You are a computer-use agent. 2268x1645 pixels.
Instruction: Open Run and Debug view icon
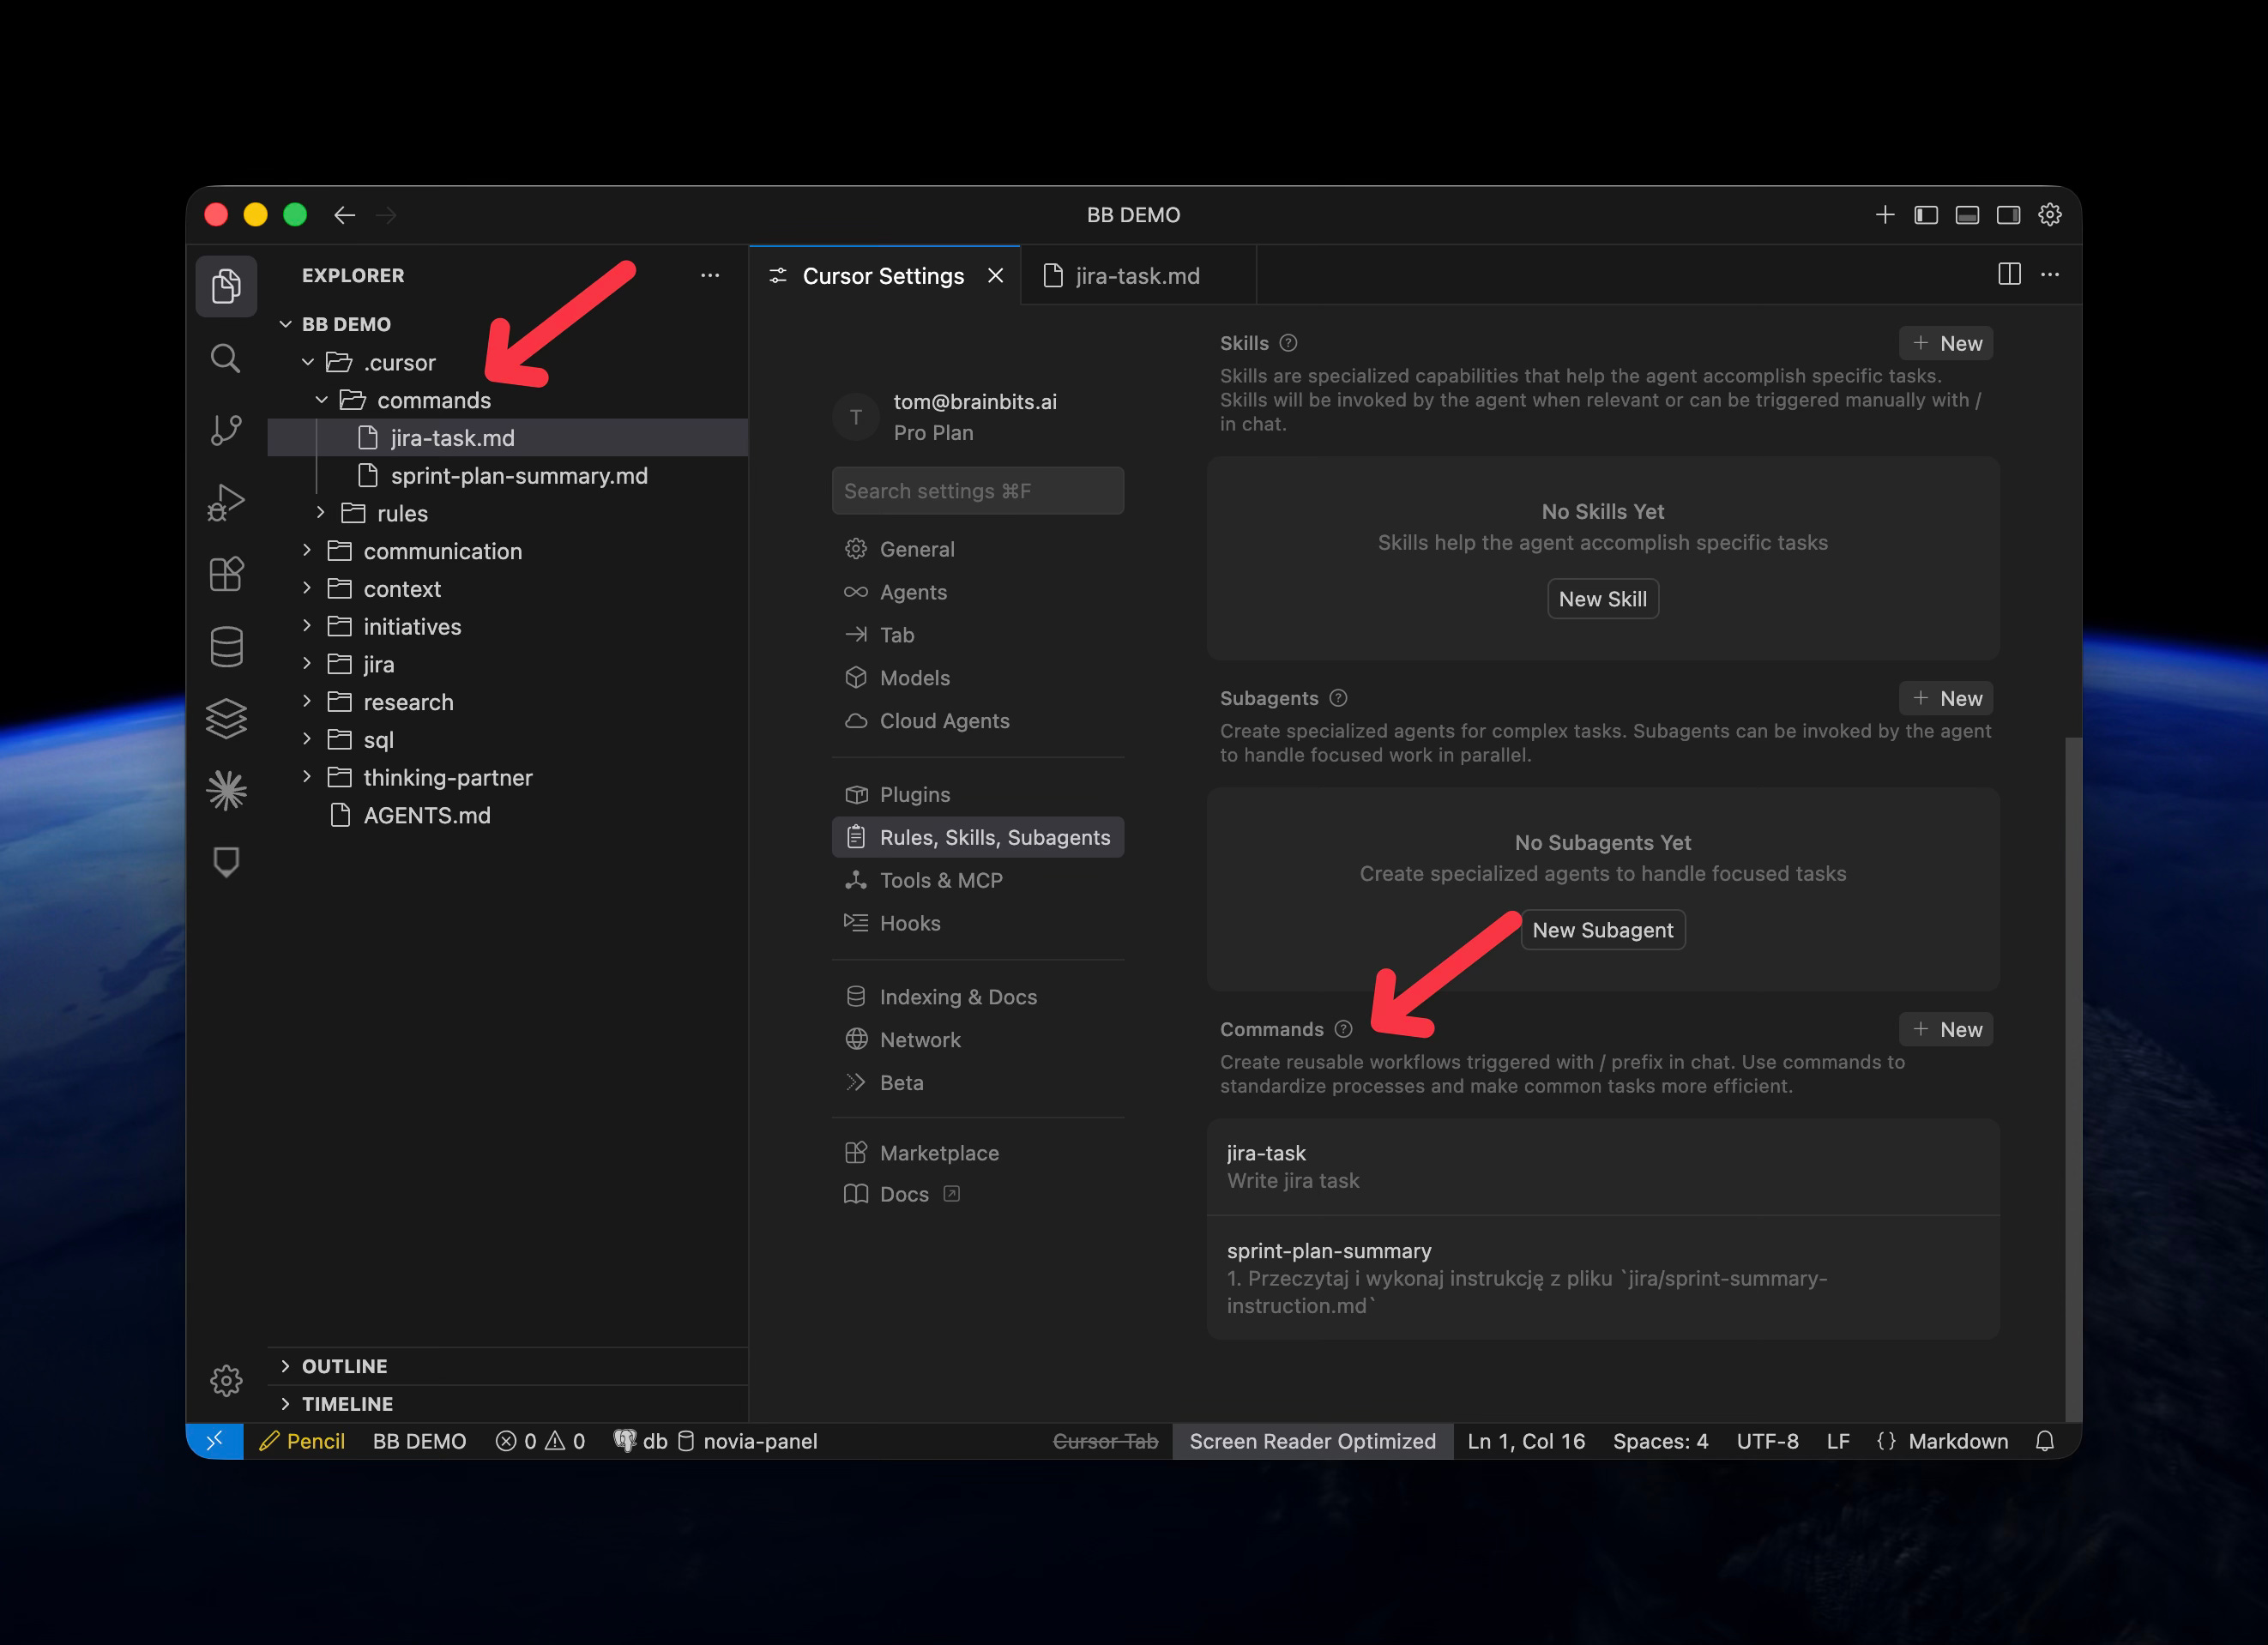click(226, 502)
